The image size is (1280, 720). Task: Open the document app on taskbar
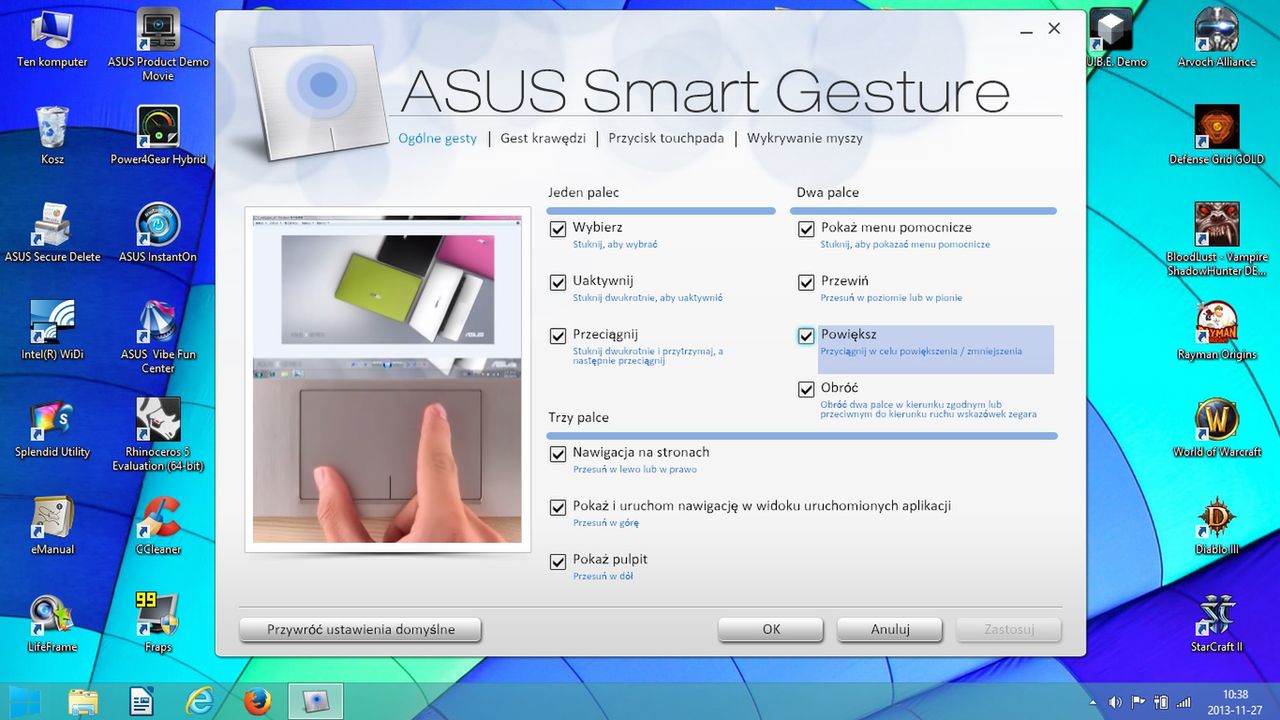coord(142,701)
